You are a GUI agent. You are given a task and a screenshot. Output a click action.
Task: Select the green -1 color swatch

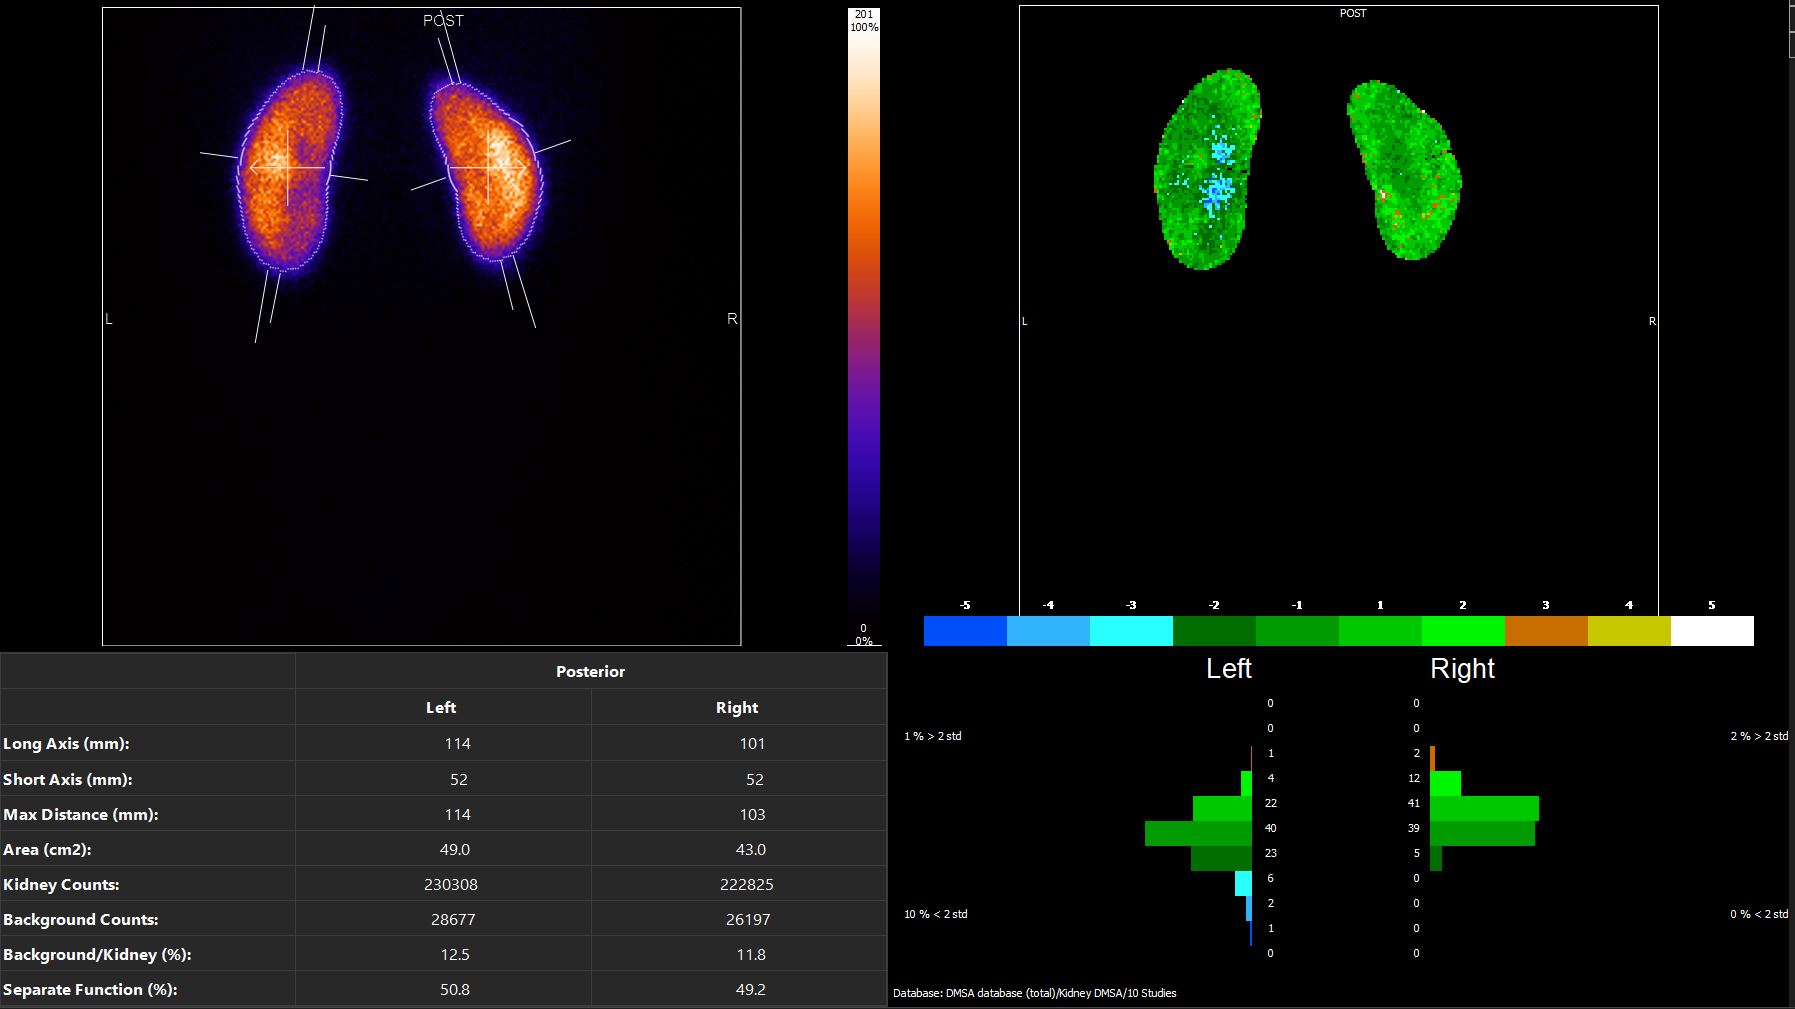pyautogui.click(x=1297, y=630)
